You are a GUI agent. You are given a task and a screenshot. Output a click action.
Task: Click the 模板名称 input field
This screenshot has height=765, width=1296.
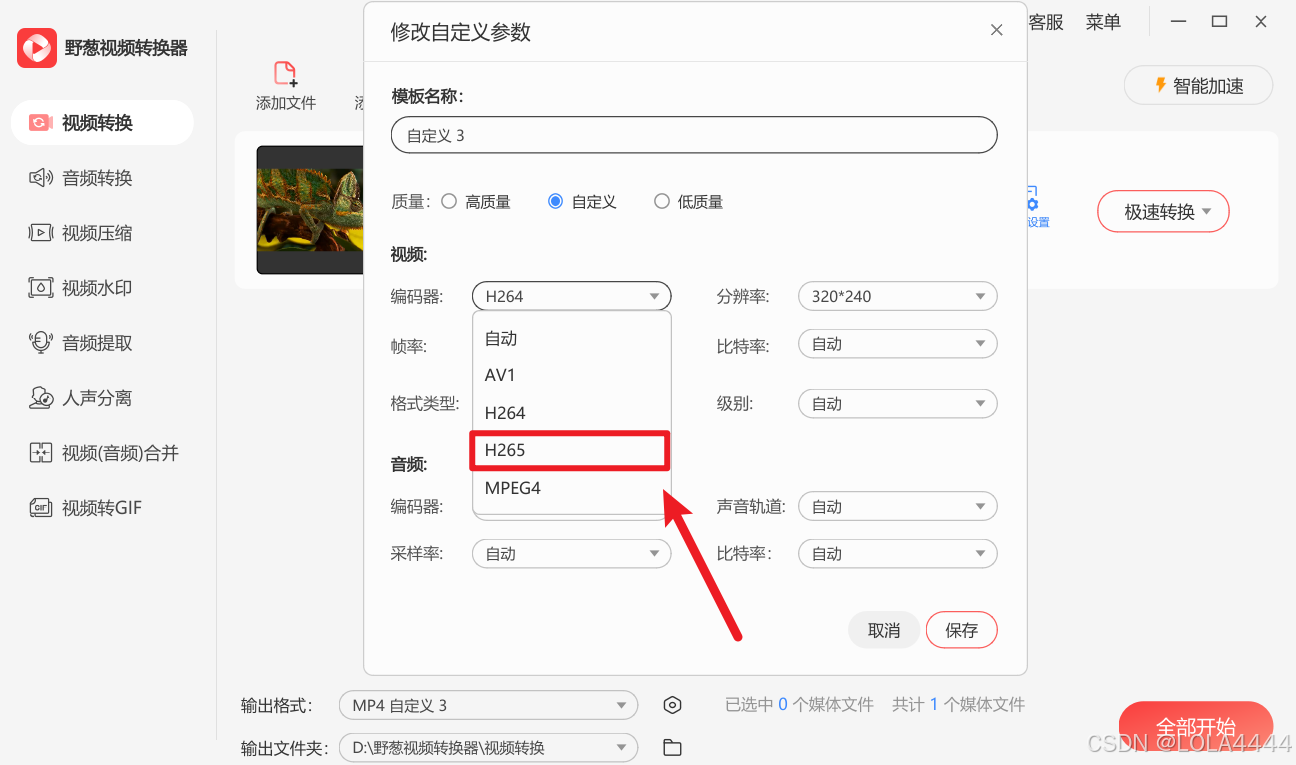(694, 135)
